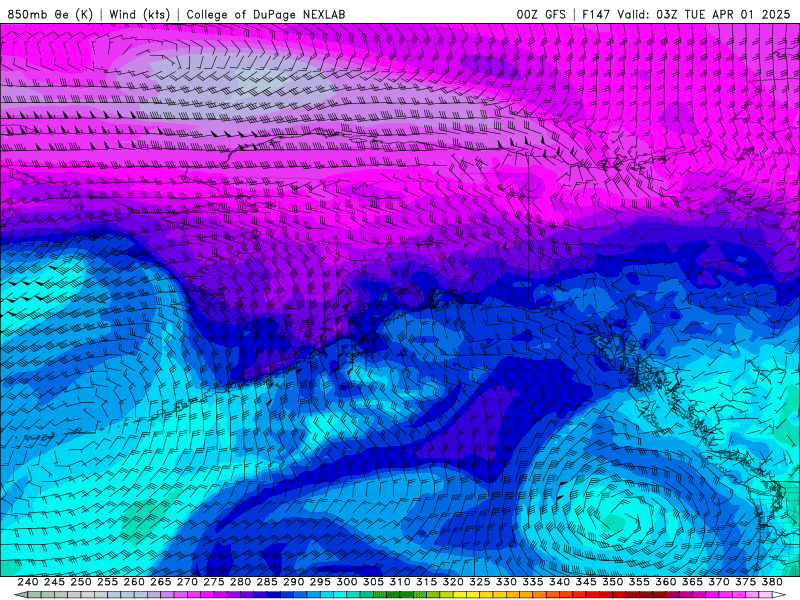Click the 310 color scale label
This screenshot has width=800, height=600.
pos(399,582)
